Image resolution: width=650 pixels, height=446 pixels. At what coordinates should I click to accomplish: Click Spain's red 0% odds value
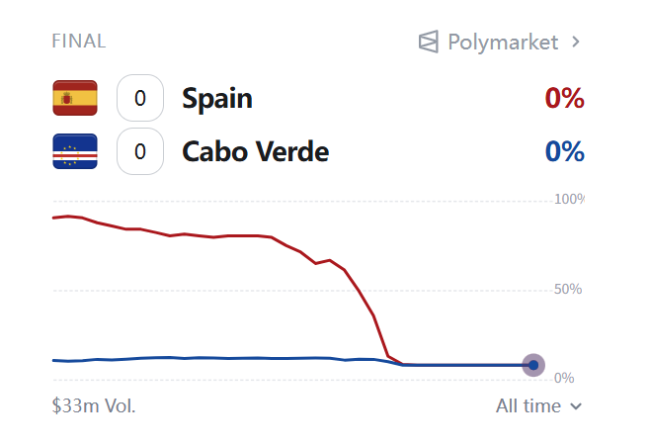(x=565, y=98)
